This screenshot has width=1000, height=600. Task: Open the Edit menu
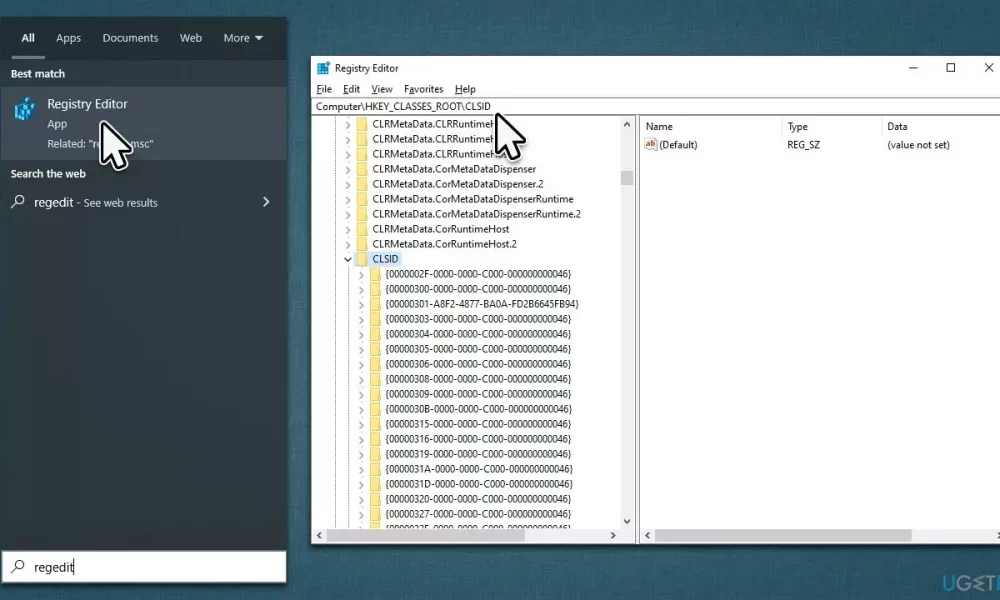coord(351,89)
